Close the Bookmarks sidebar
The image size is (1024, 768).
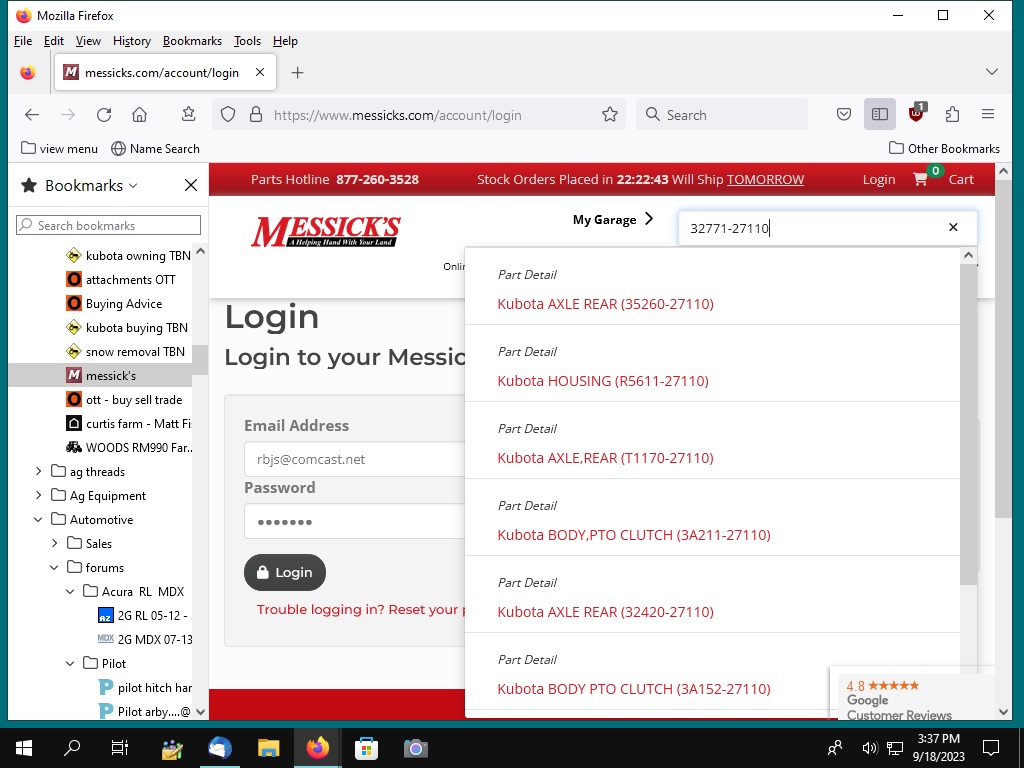coord(191,185)
